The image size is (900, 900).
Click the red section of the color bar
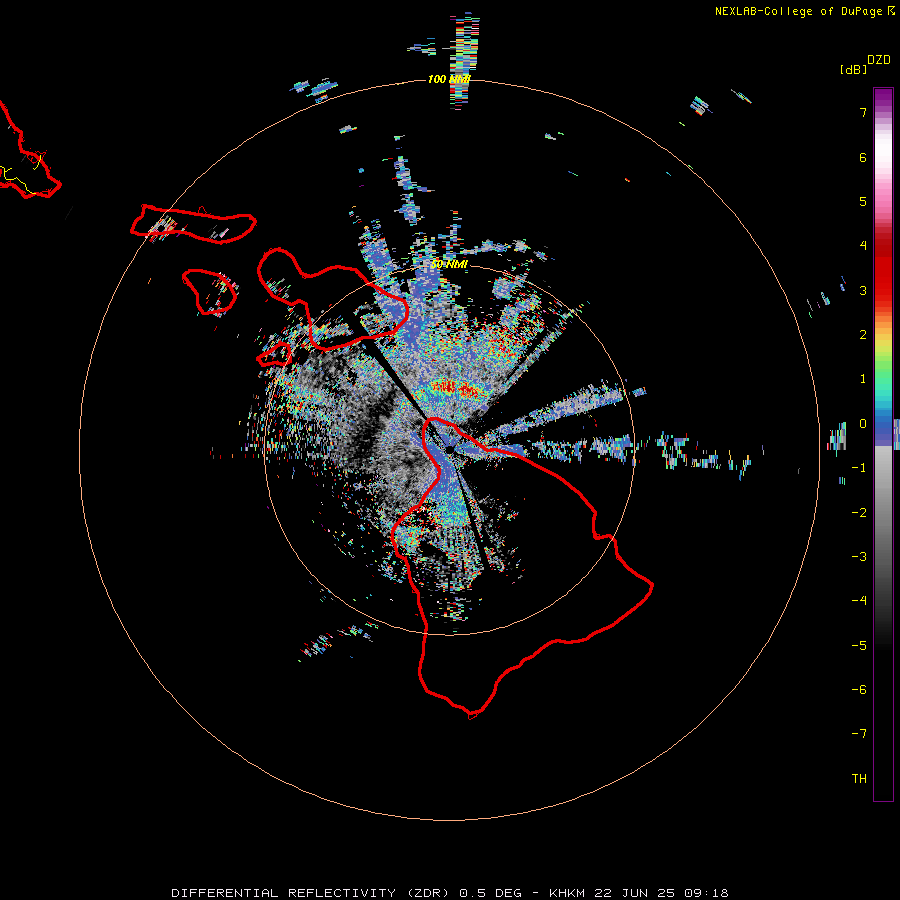[883, 270]
